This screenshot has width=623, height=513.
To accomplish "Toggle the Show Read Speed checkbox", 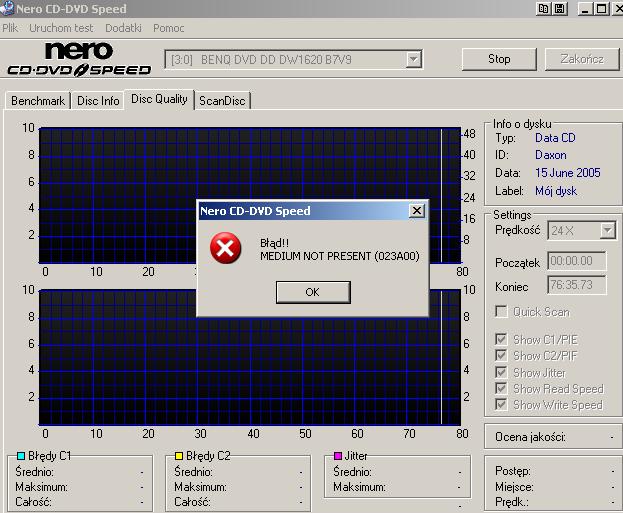I will click(x=501, y=388).
